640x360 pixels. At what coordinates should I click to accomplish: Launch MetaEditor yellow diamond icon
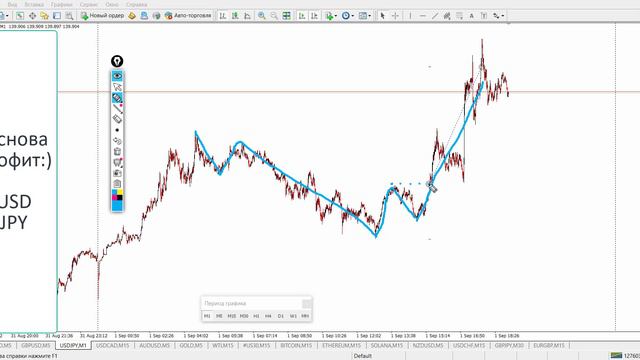pos(132,16)
